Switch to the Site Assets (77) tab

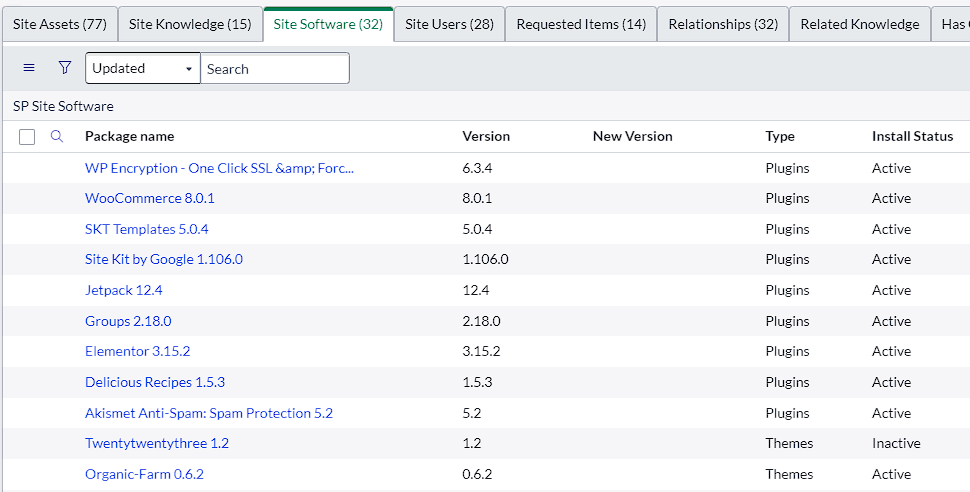pos(59,24)
